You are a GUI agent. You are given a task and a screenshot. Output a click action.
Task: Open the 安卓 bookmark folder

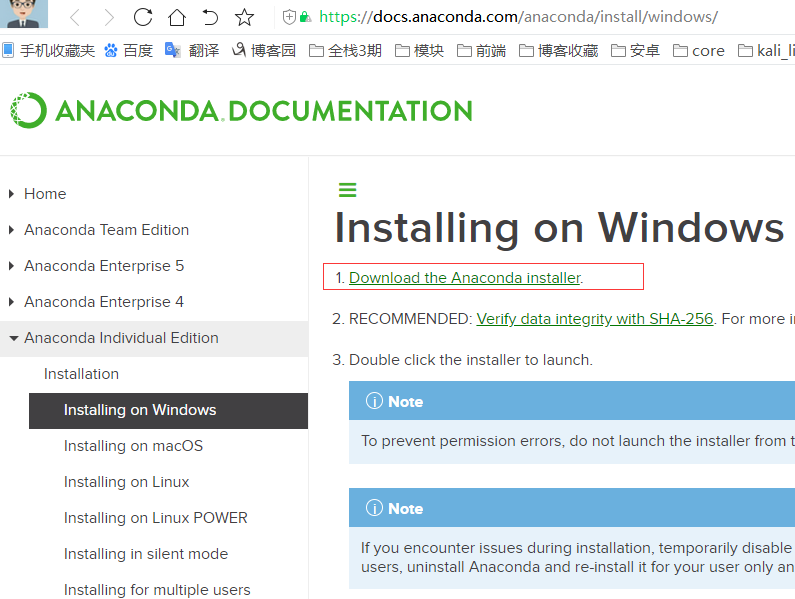[635, 51]
